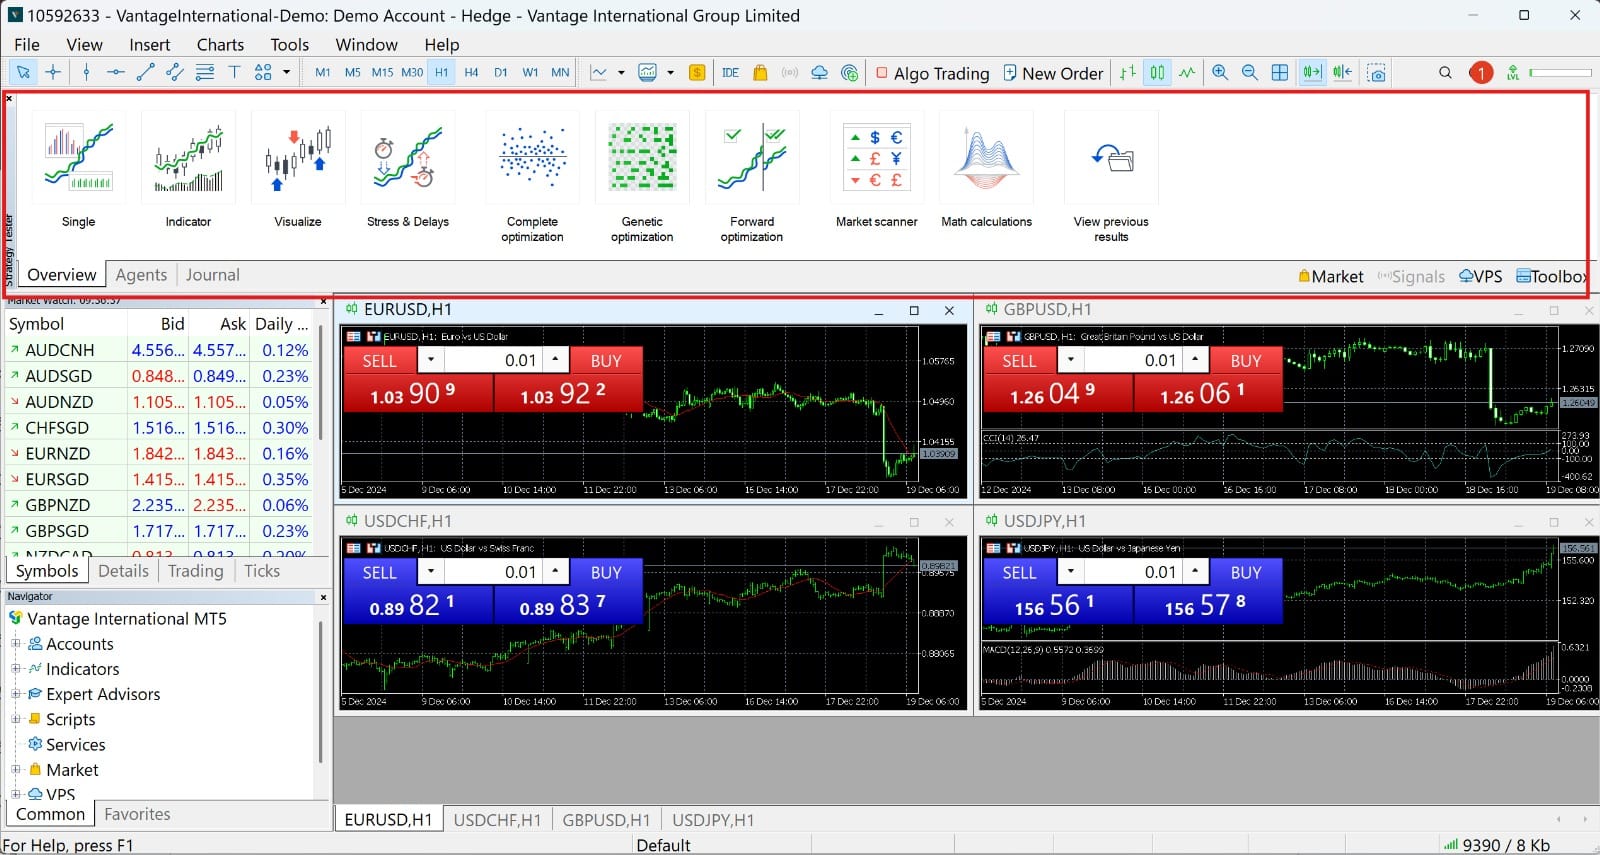
Task: Click the View previous results icon
Action: tap(1111, 160)
